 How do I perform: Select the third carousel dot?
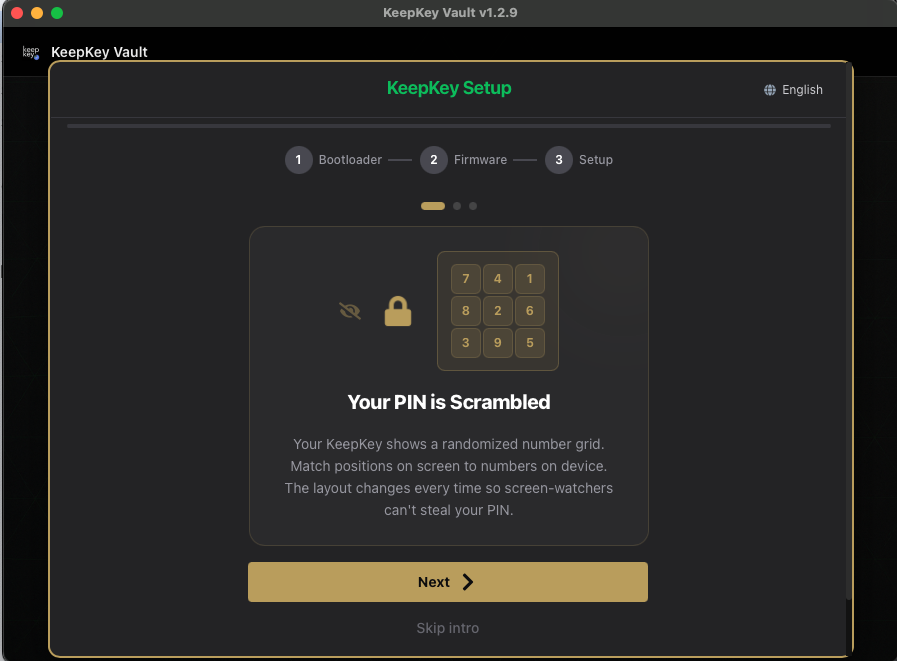click(472, 205)
